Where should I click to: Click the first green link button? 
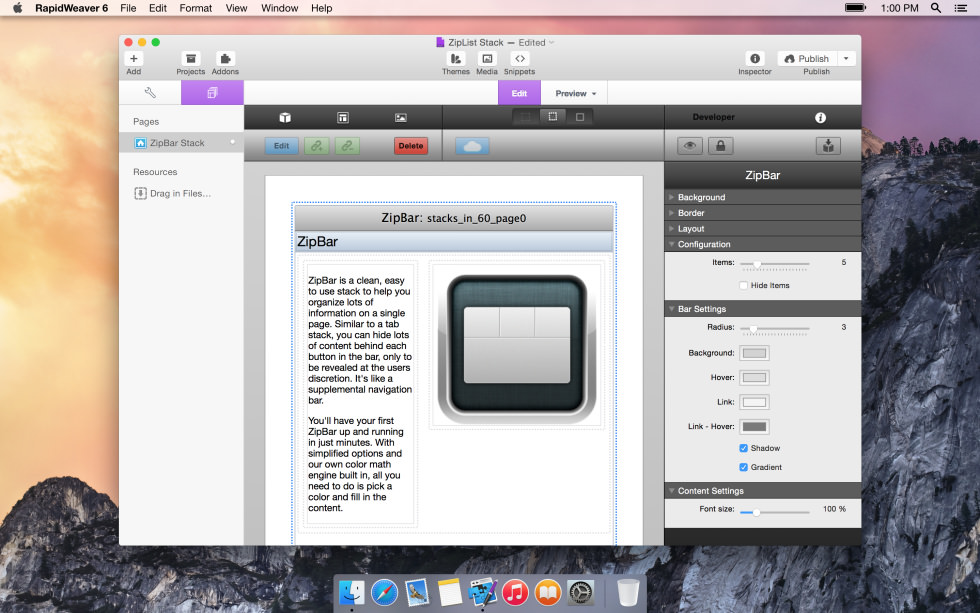pos(317,146)
